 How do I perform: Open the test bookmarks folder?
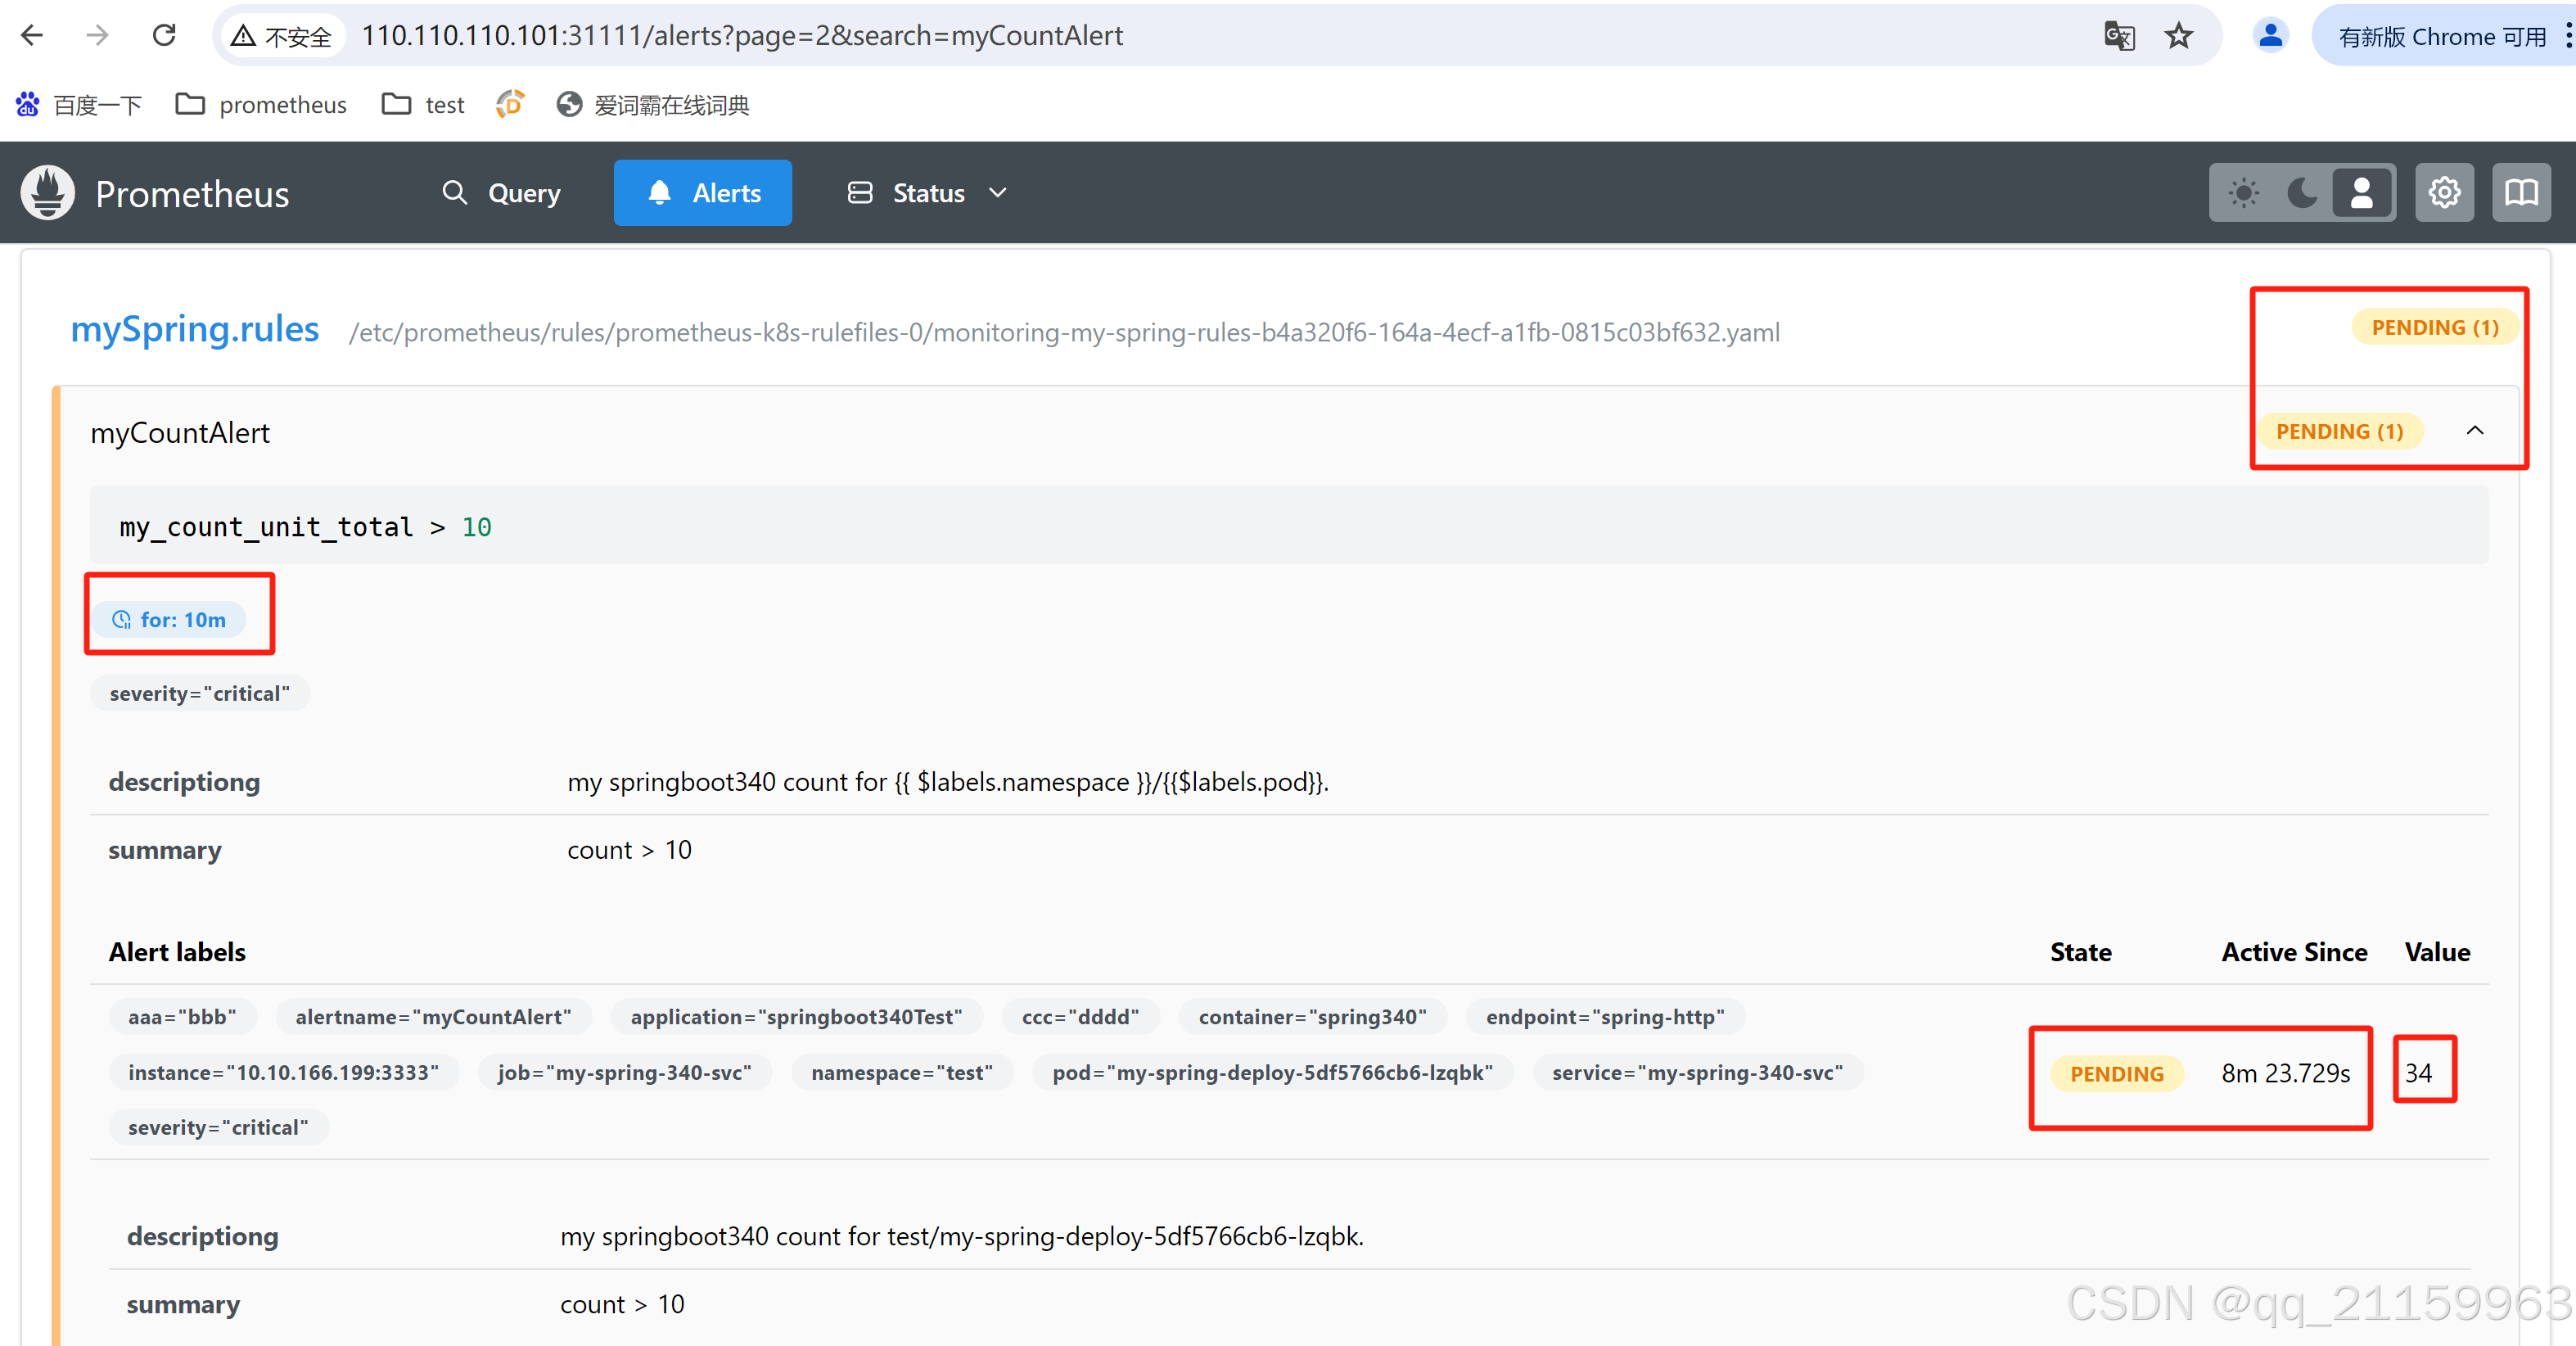423,105
